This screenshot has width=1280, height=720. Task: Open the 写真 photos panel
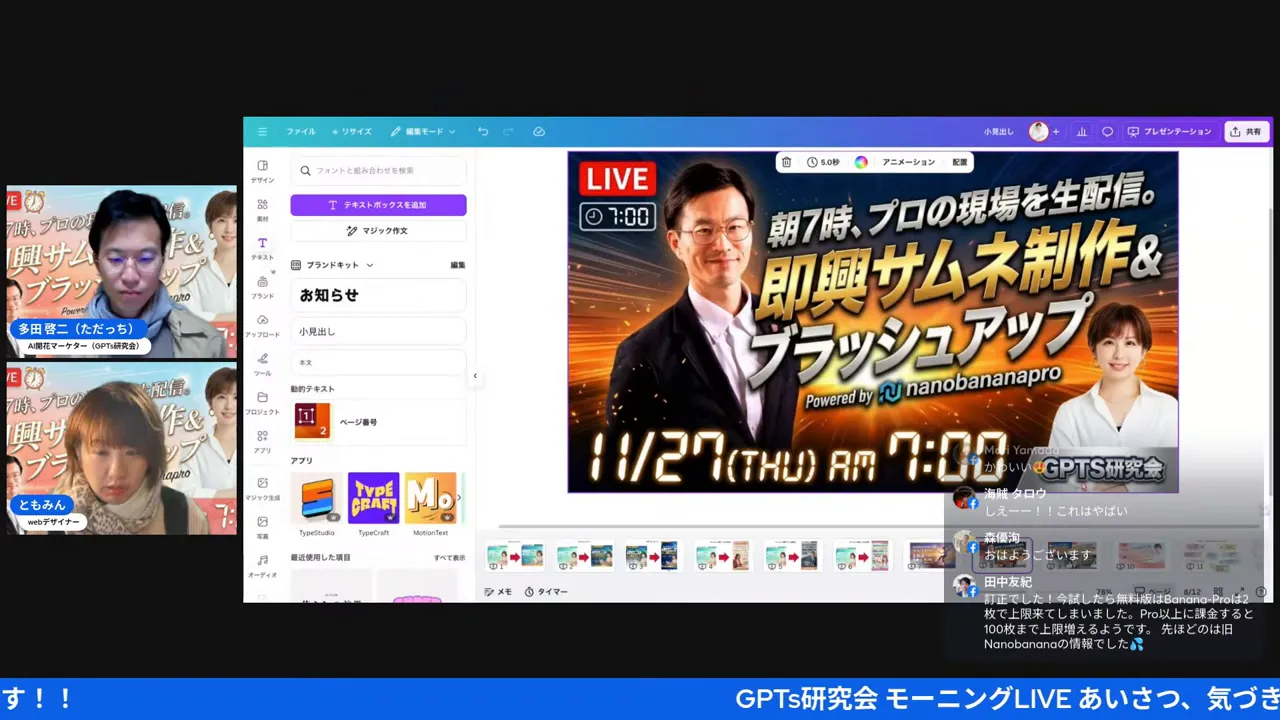262,527
